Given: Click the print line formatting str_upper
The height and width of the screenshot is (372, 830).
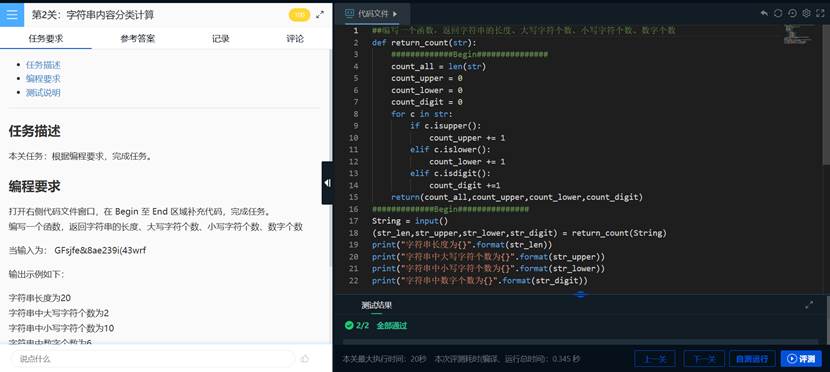Looking at the screenshot, I should click(x=488, y=257).
